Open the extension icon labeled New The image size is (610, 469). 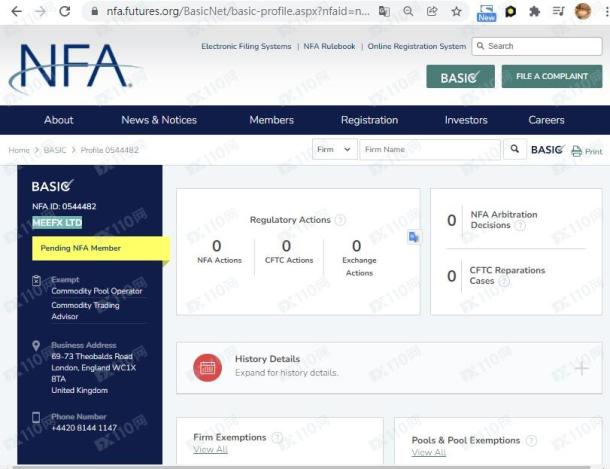pyautogui.click(x=486, y=13)
